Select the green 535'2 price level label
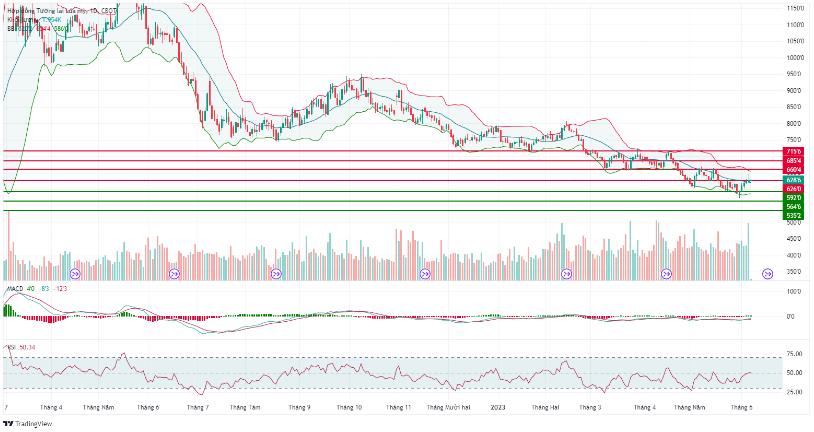Screen dimensions: 814x432 point(795,215)
